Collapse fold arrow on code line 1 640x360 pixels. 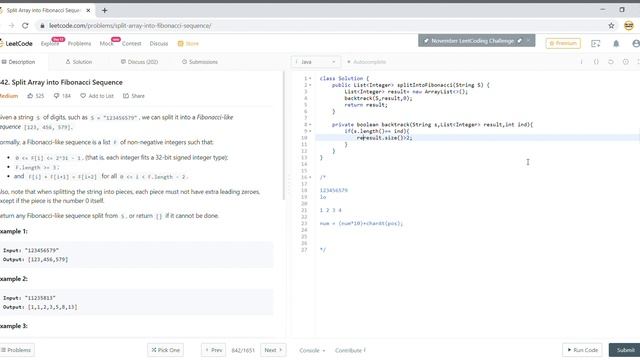(x=310, y=78)
